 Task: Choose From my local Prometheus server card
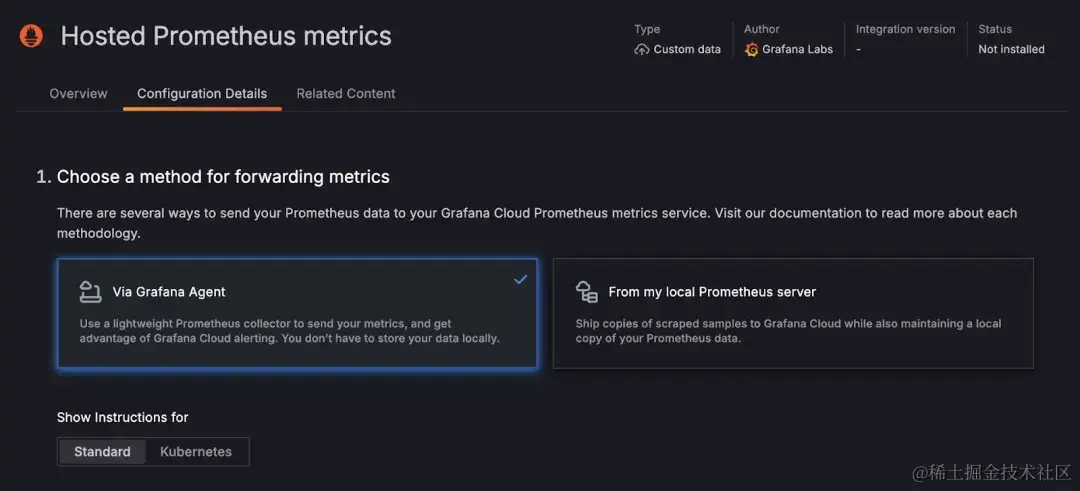tap(793, 313)
